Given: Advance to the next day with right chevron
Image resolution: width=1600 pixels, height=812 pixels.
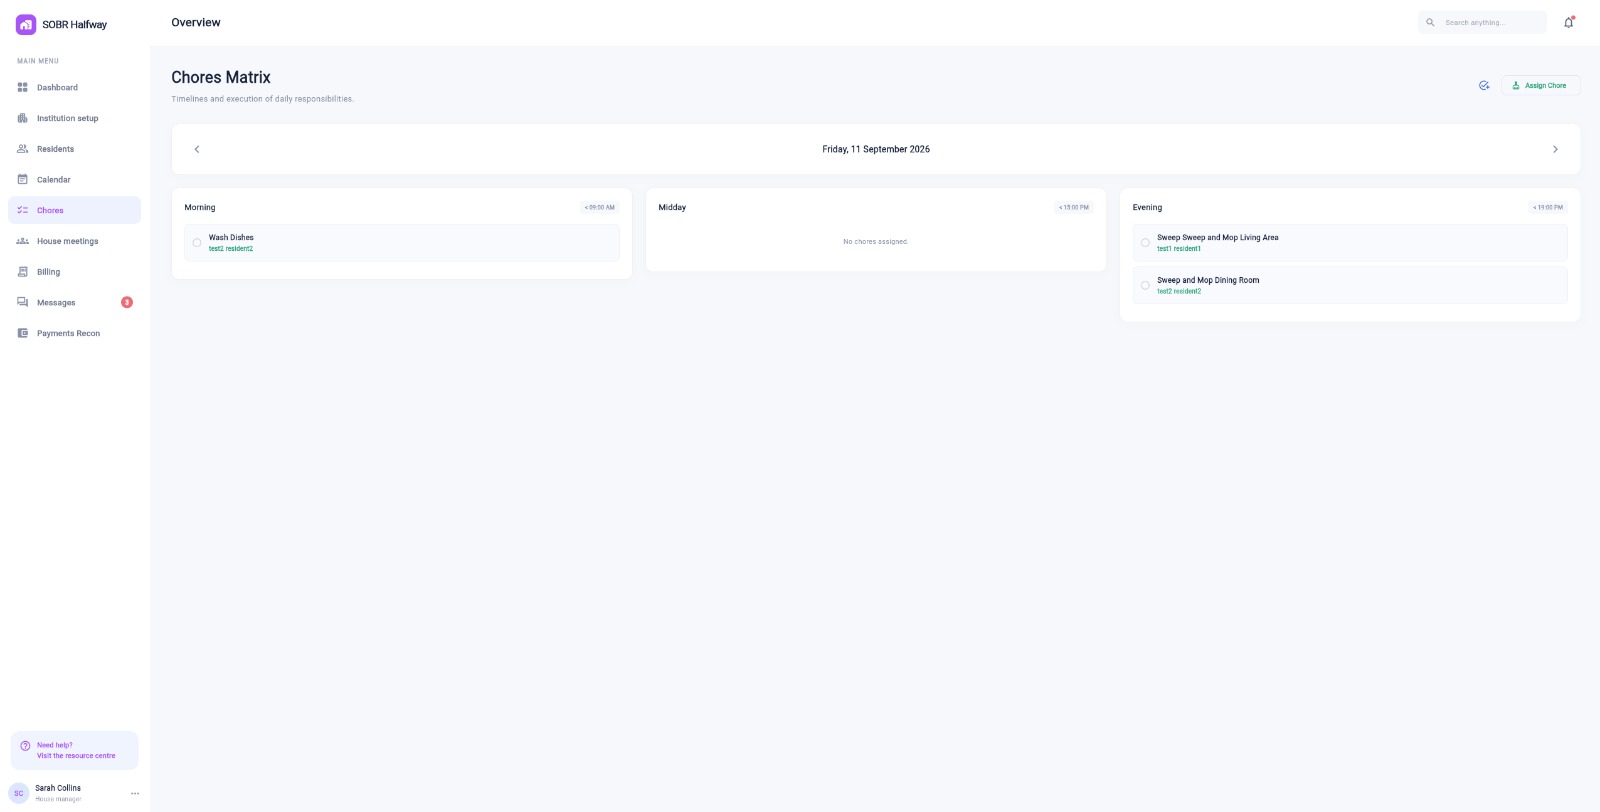Looking at the screenshot, I should click(x=1555, y=149).
